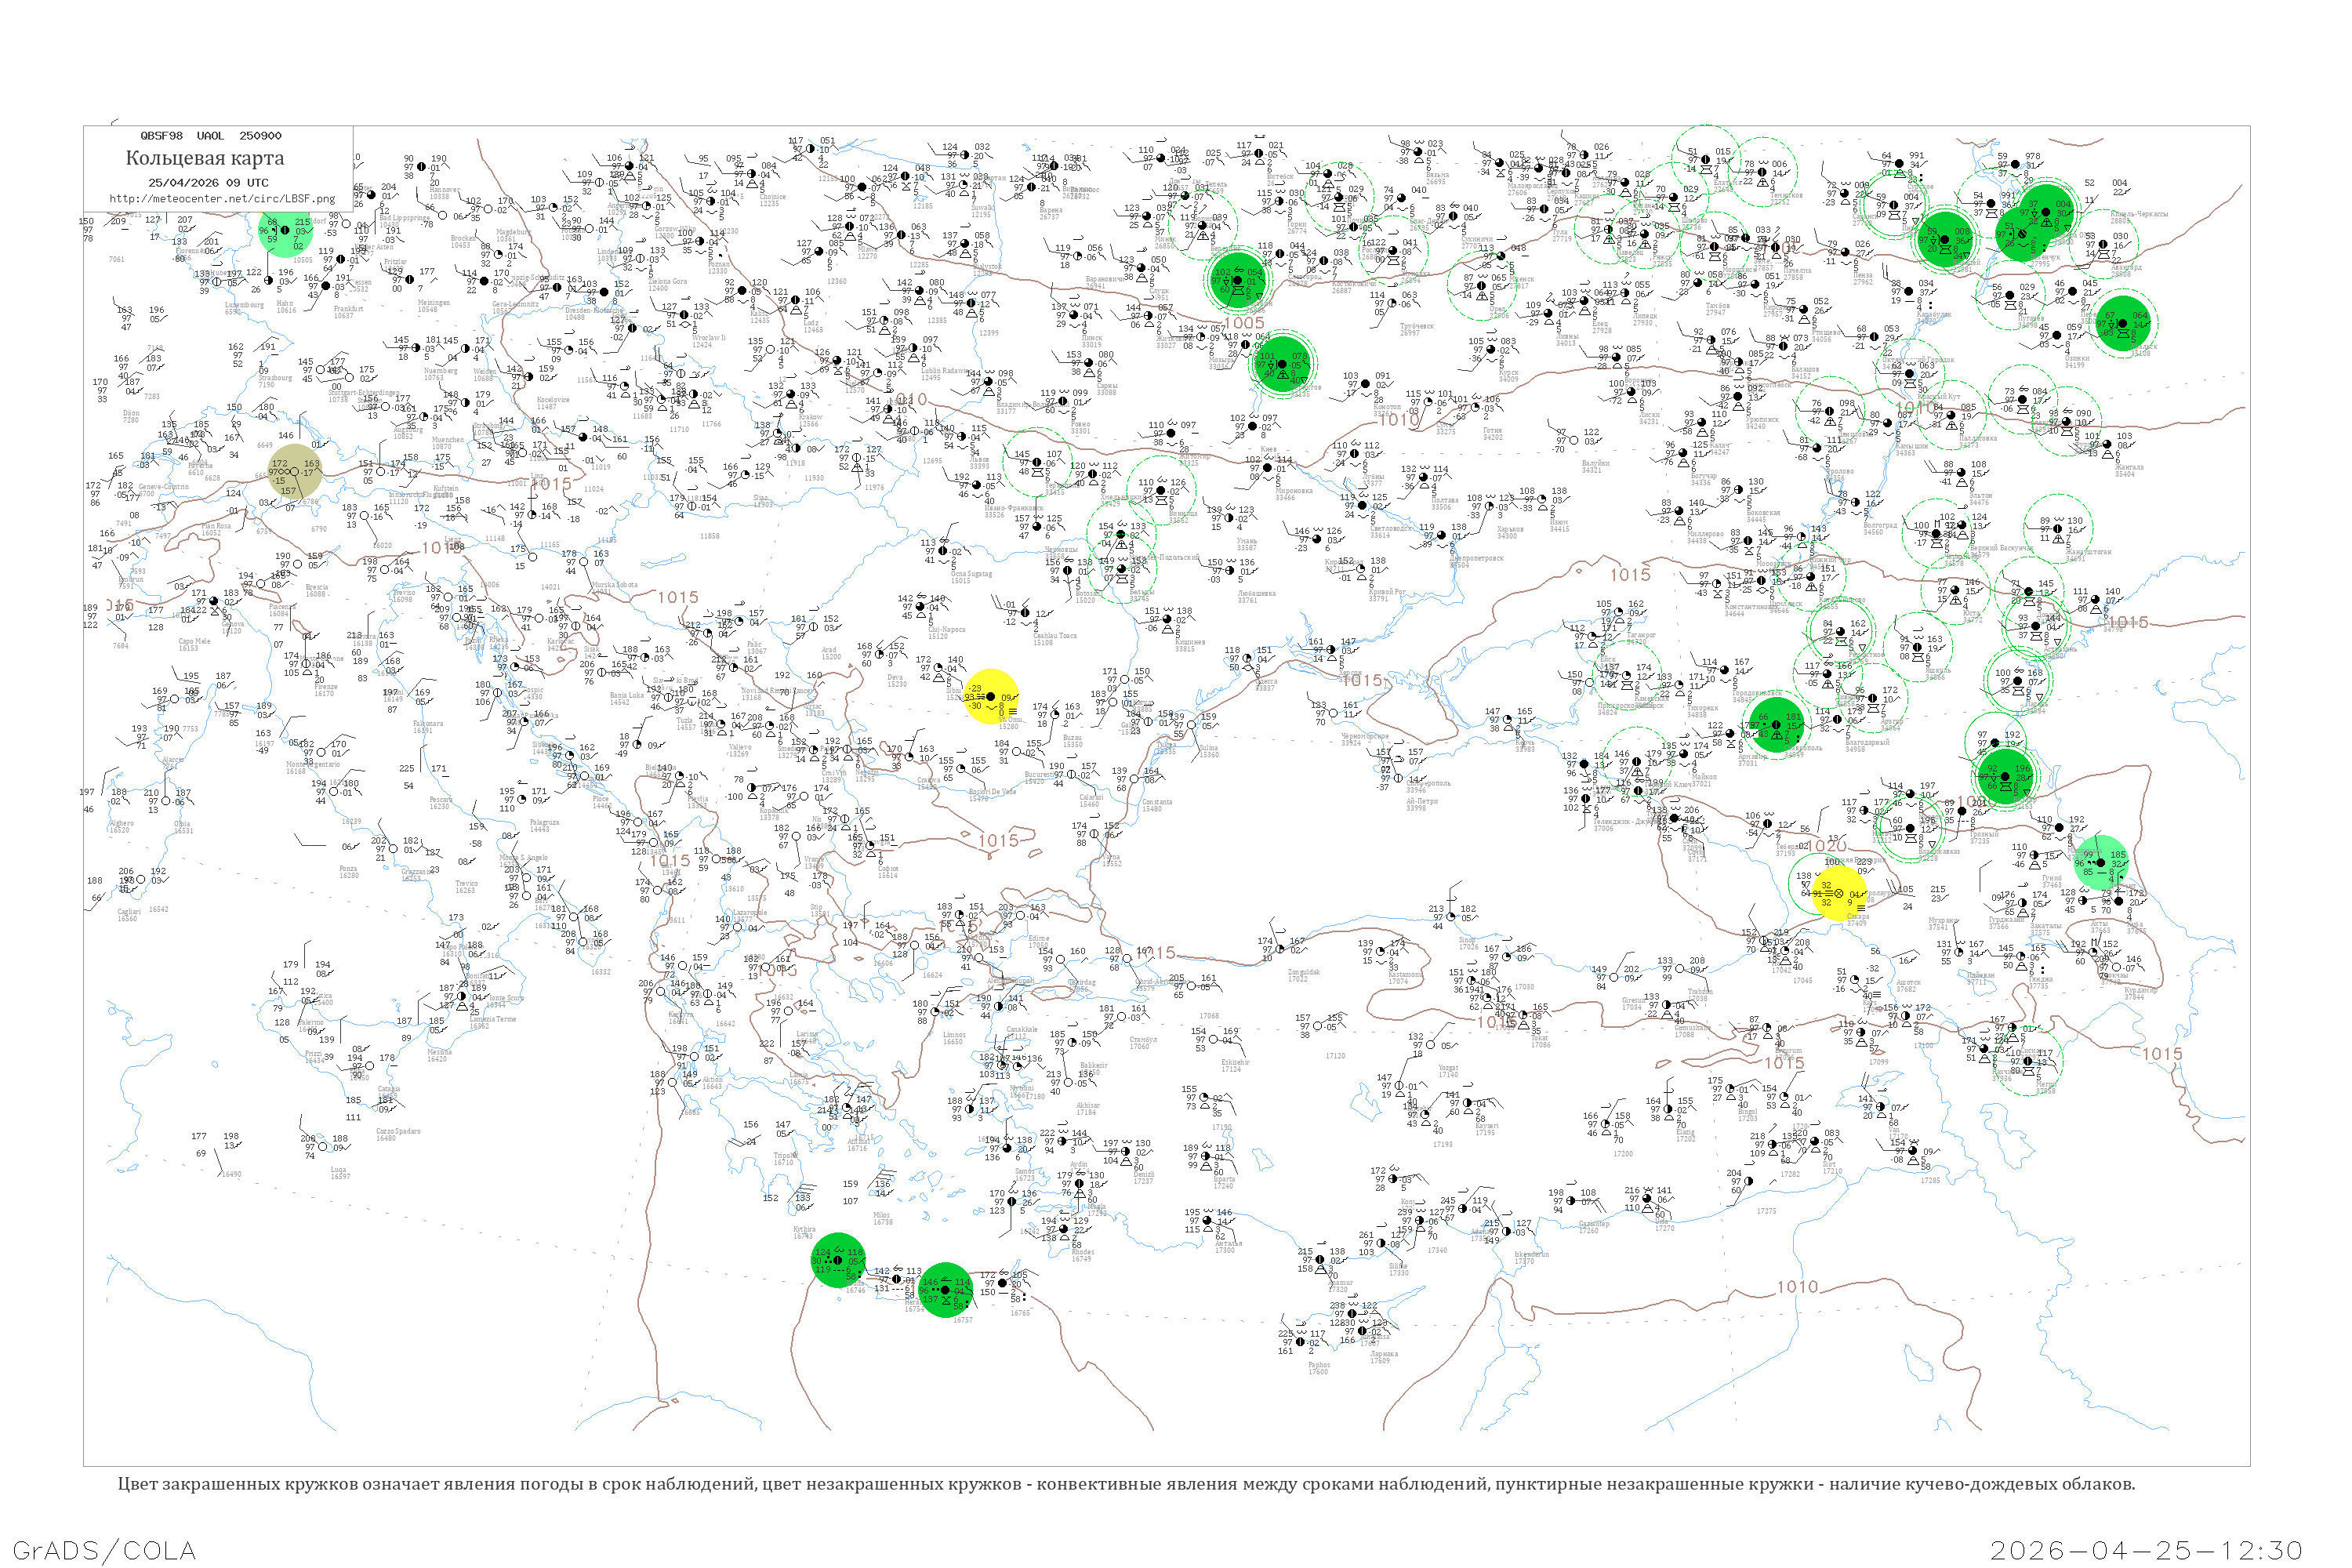Click green circle beside the 1005 isobar label

[1239, 279]
